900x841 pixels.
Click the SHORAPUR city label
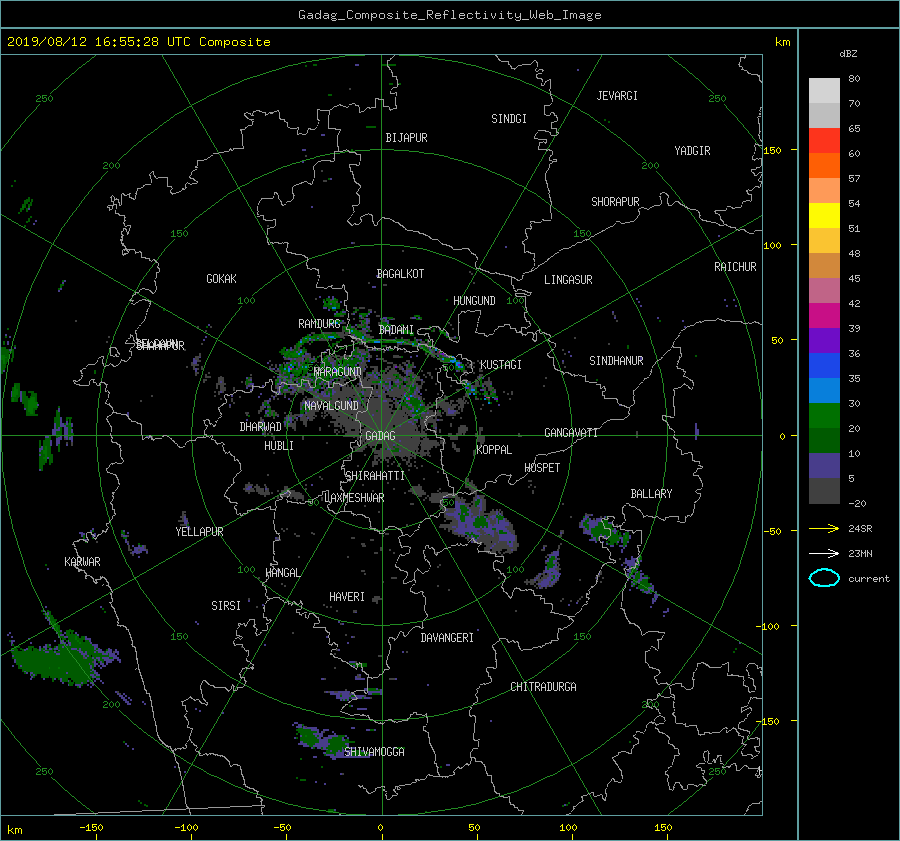point(615,202)
